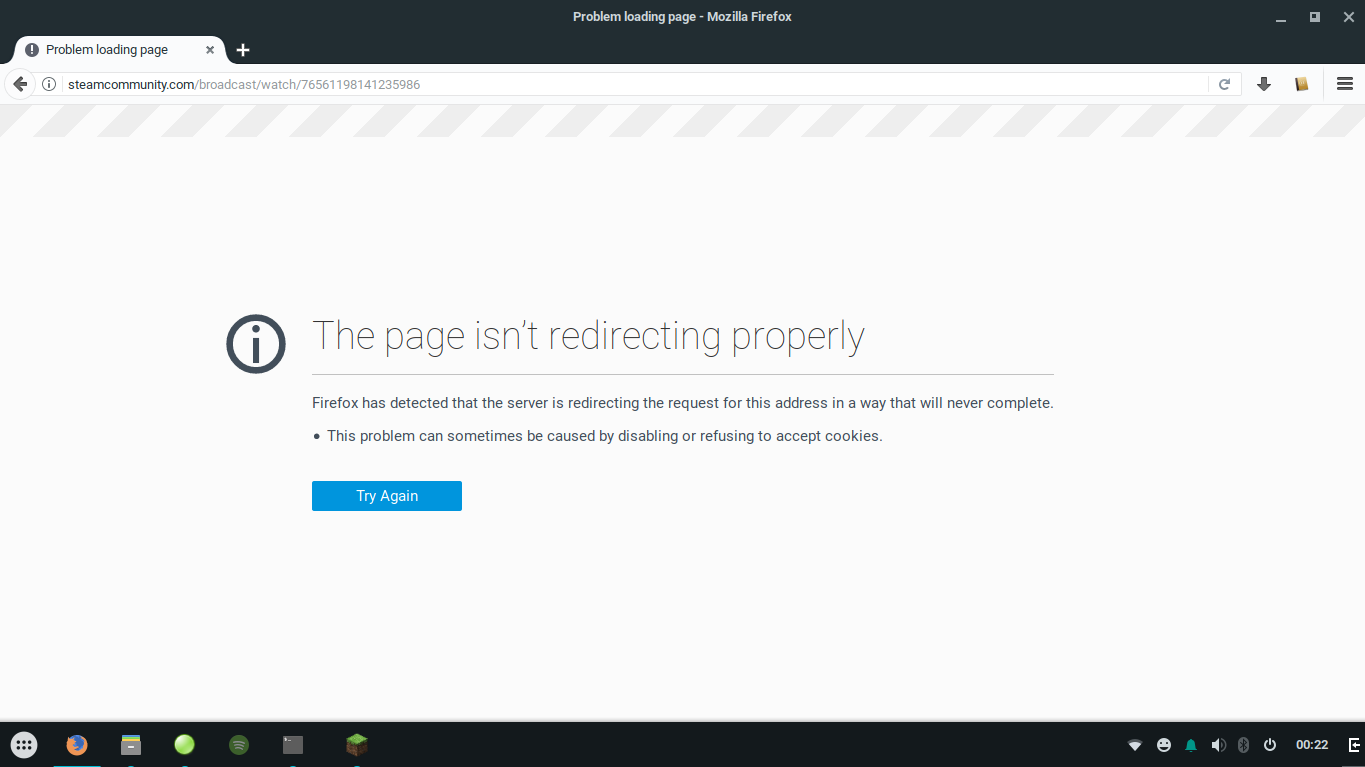Image resolution: width=1365 pixels, height=767 pixels.
Task: Switch to Firefox in the taskbar
Action: pos(77,745)
